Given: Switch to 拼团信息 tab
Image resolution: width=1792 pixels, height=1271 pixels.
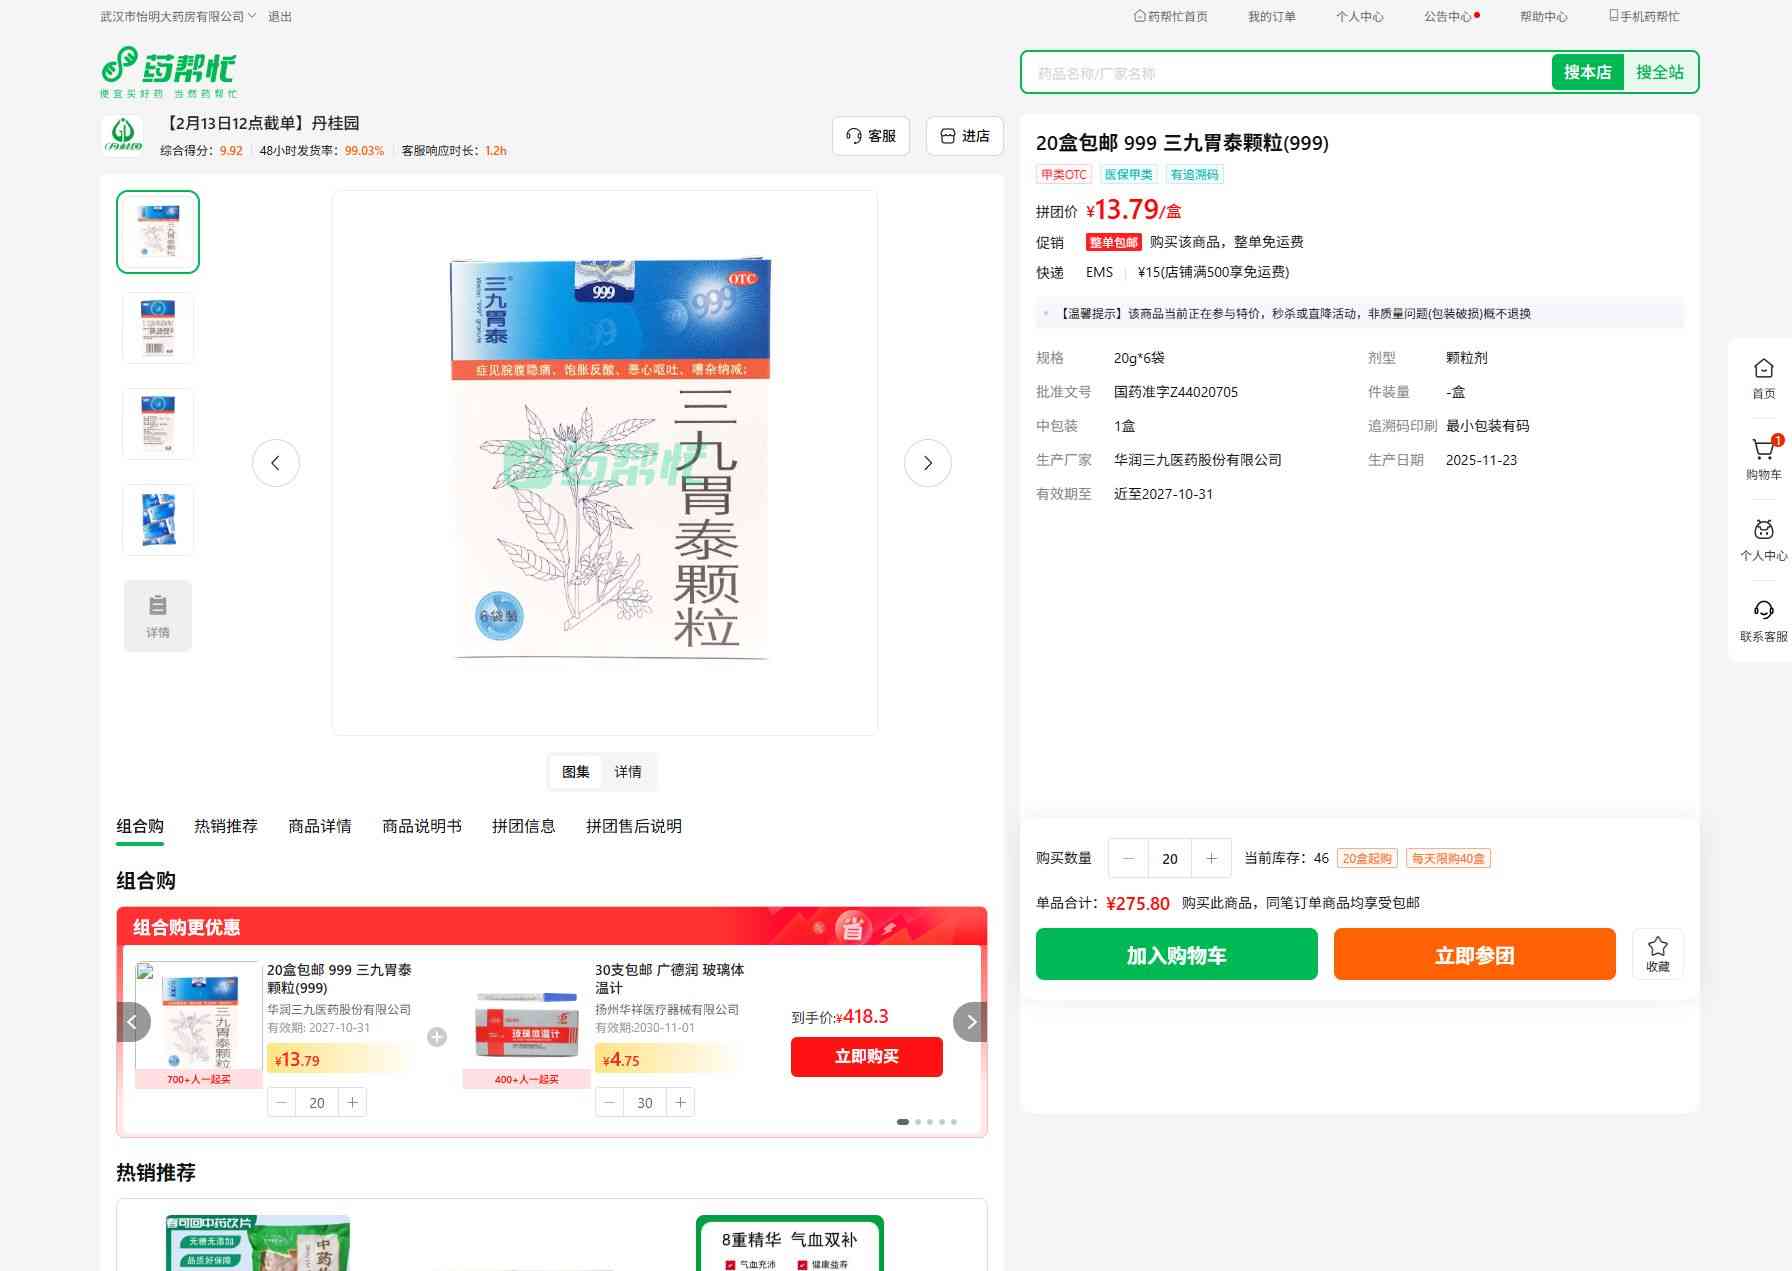Looking at the screenshot, I should click(523, 826).
